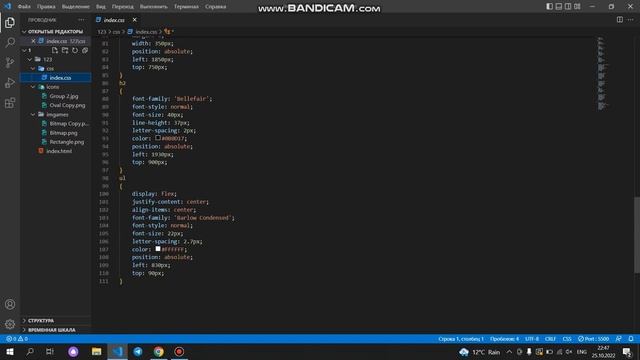This screenshot has height=360, width=640.
Task: Open explorer panel more actions menu
Action: pyautogui.click(x=81, y=20)
